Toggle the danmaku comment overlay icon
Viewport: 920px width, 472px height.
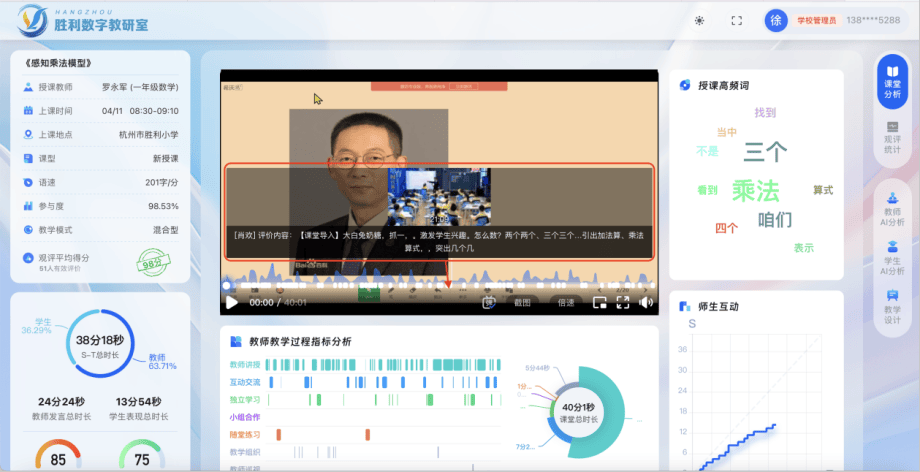click(x=490, y=302)
